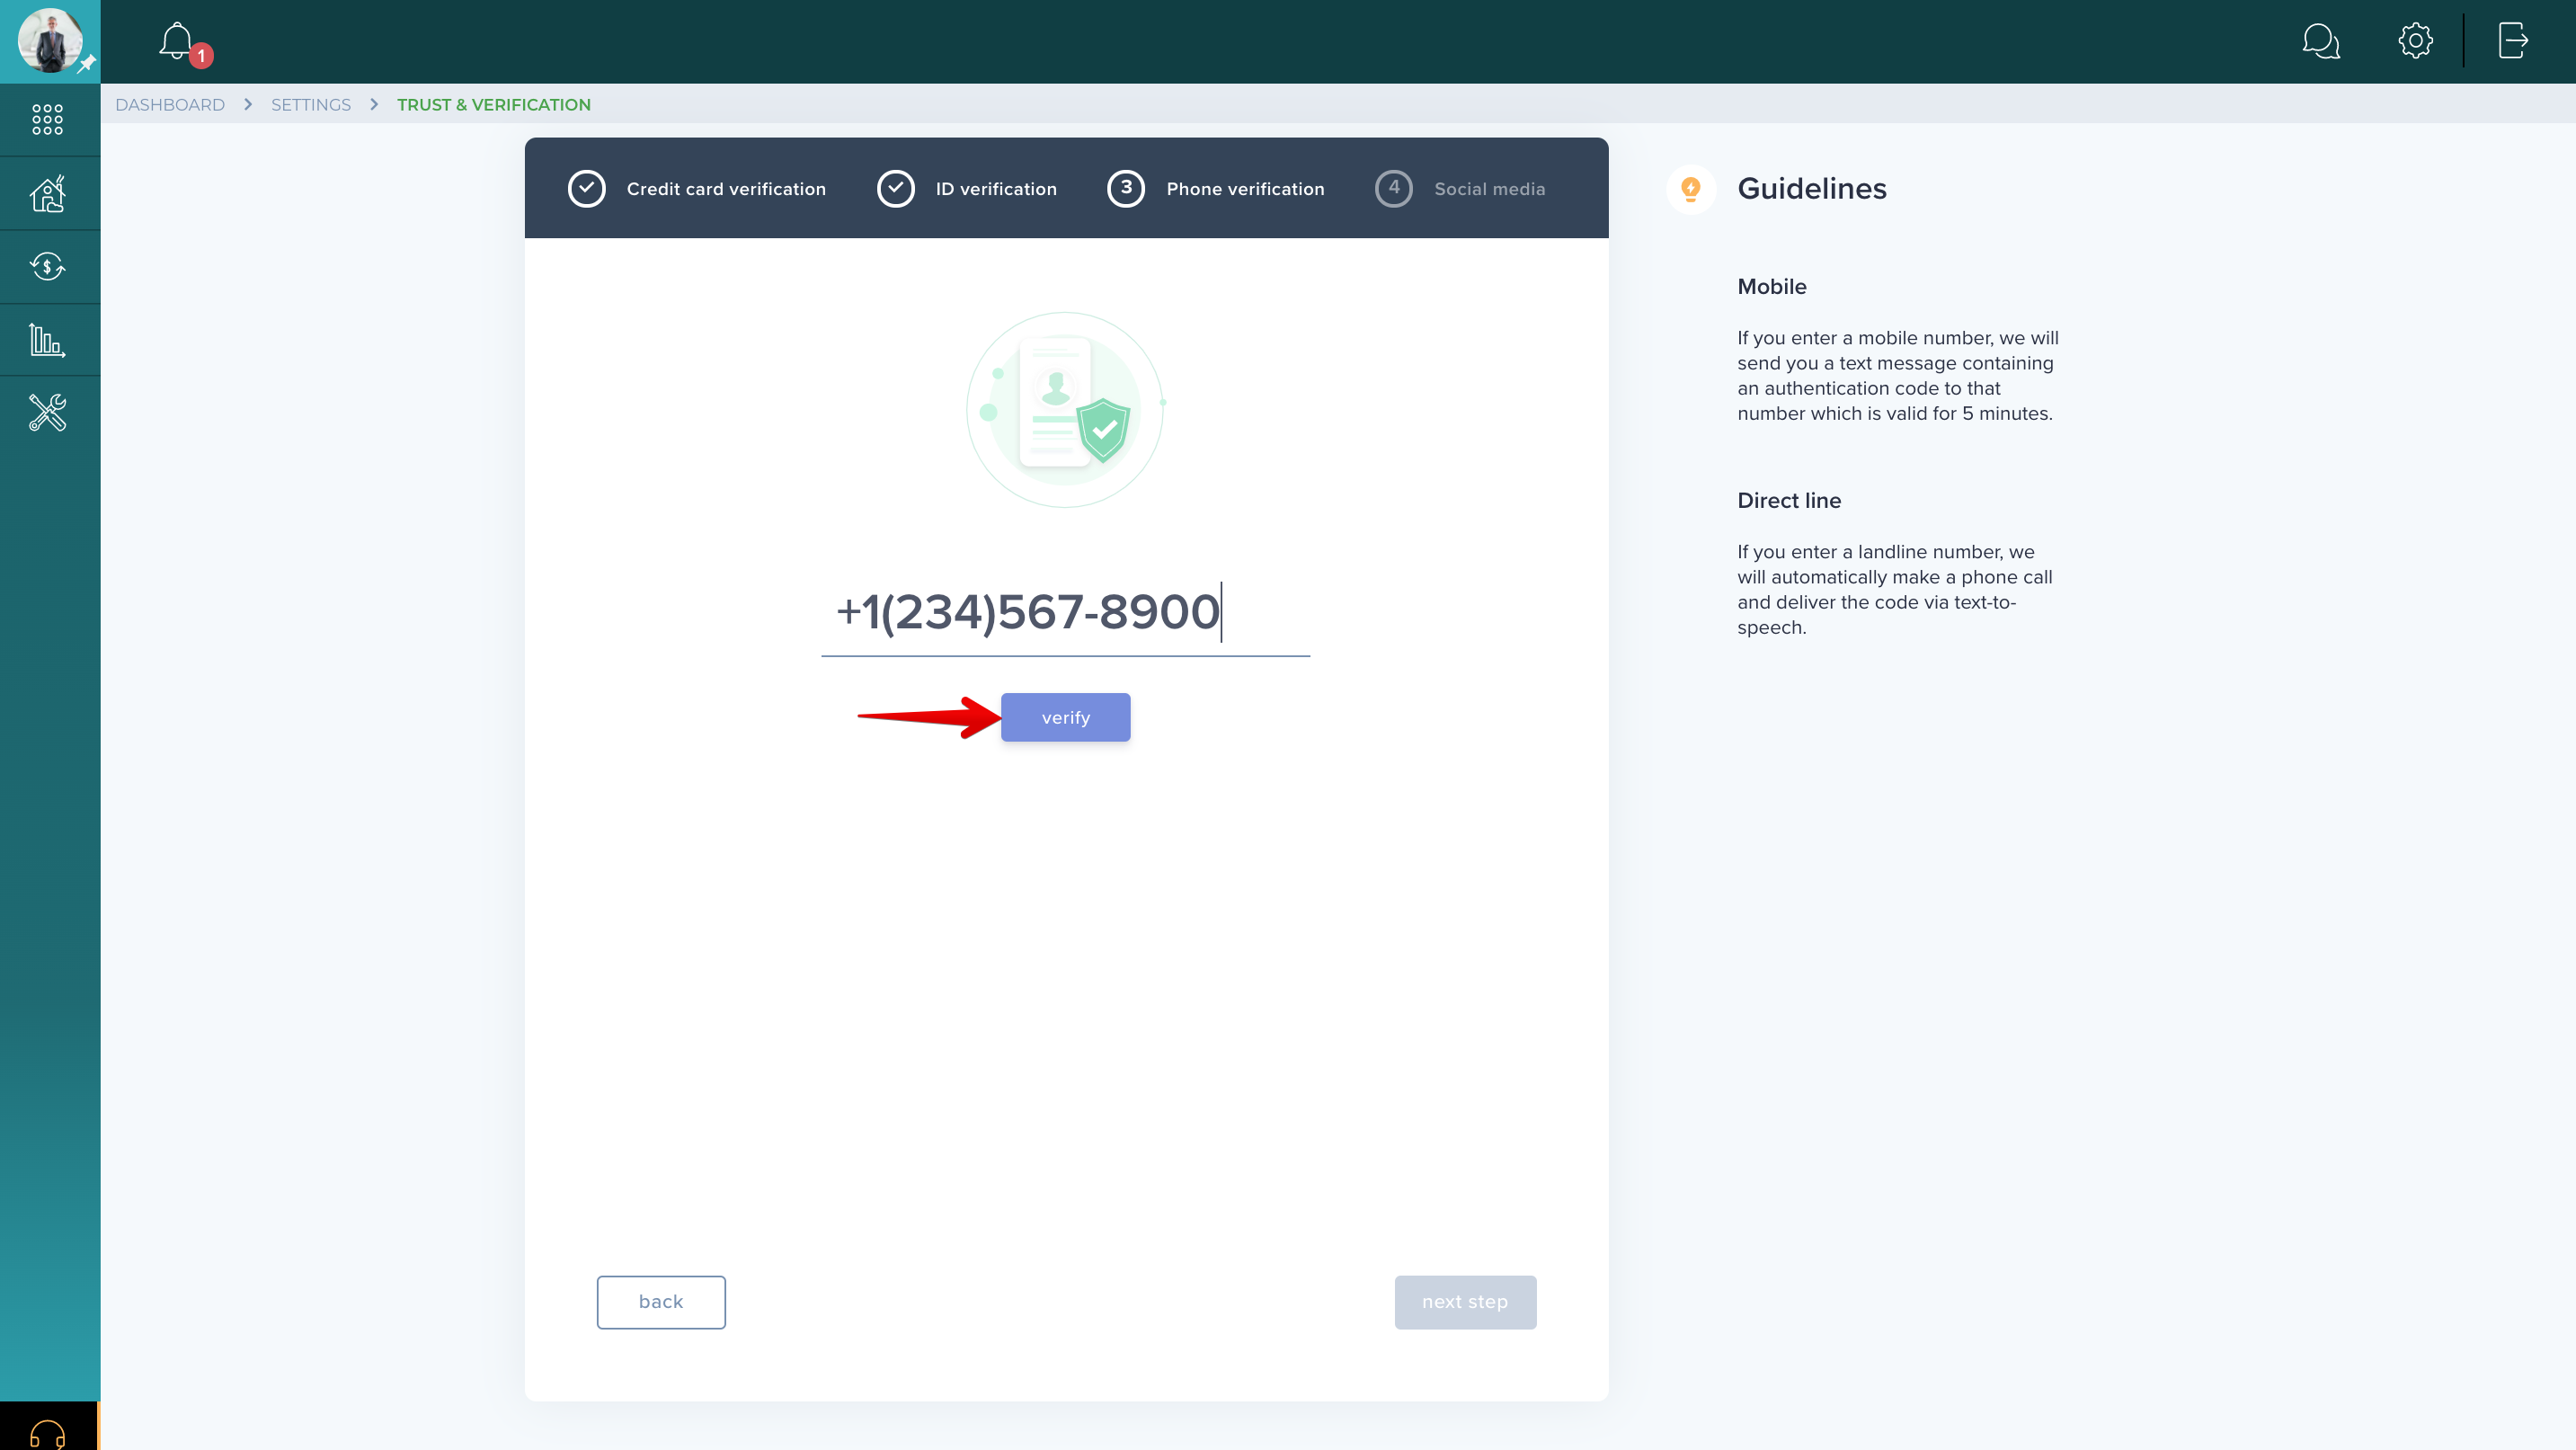The height and width of the screenshot is (1450, 2576).
Task: Click the step 3 number circle
Action: coord(1126,189)
